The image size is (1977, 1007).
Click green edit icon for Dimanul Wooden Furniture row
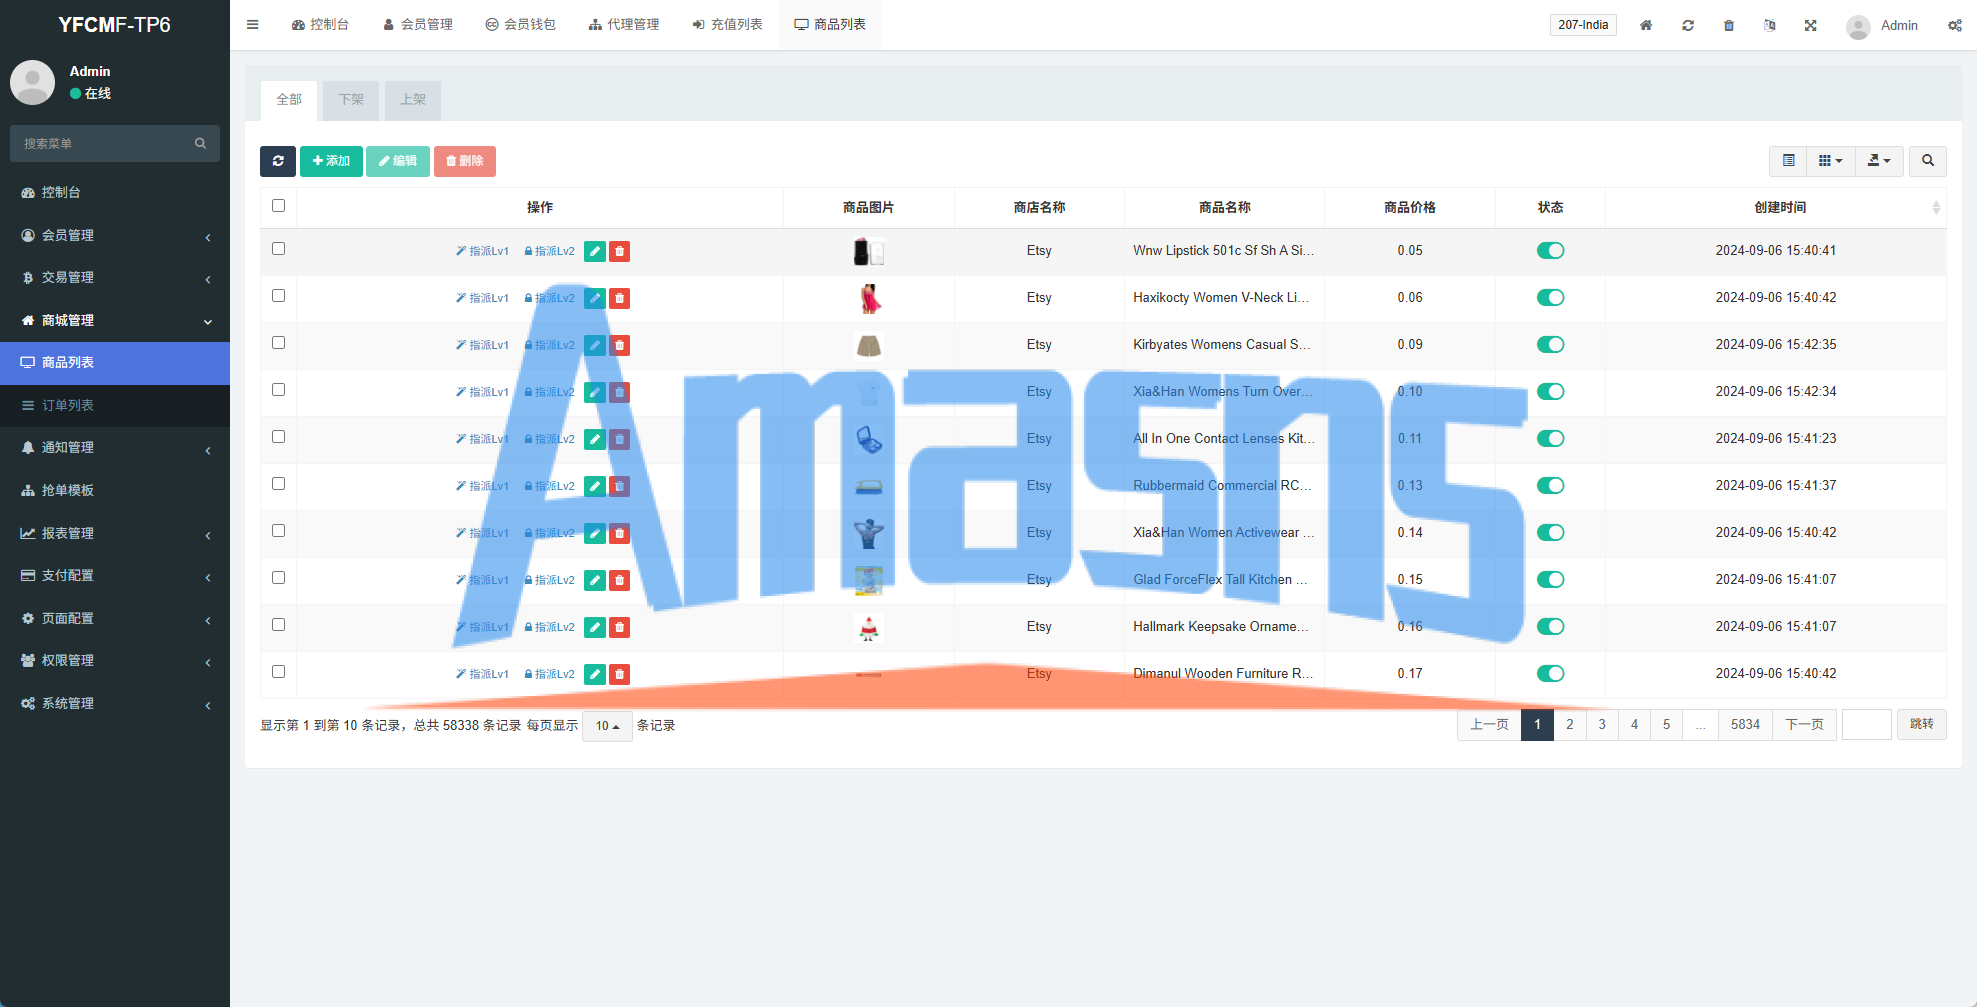(595, 675)
